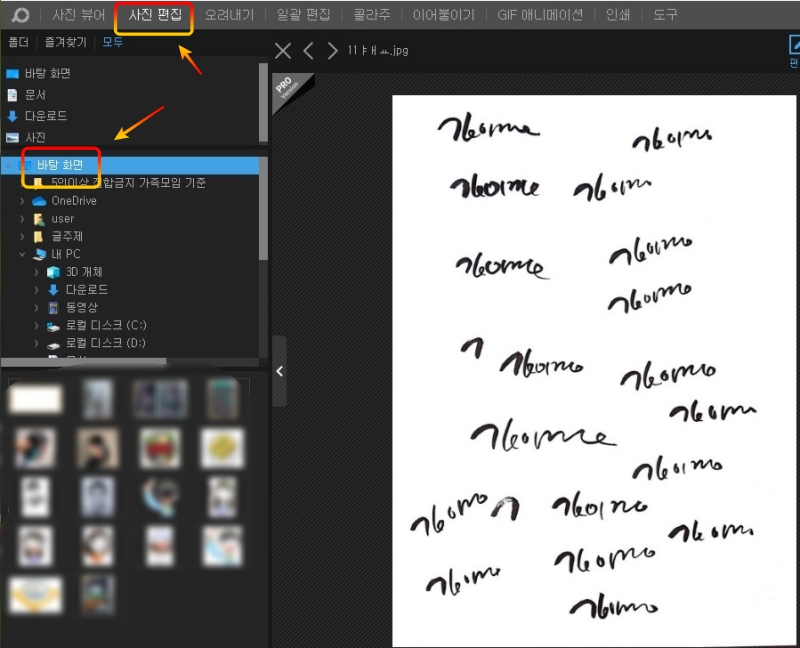
Task: Select 로컬 디스크 (C:) drive
Action: (106, 325)
